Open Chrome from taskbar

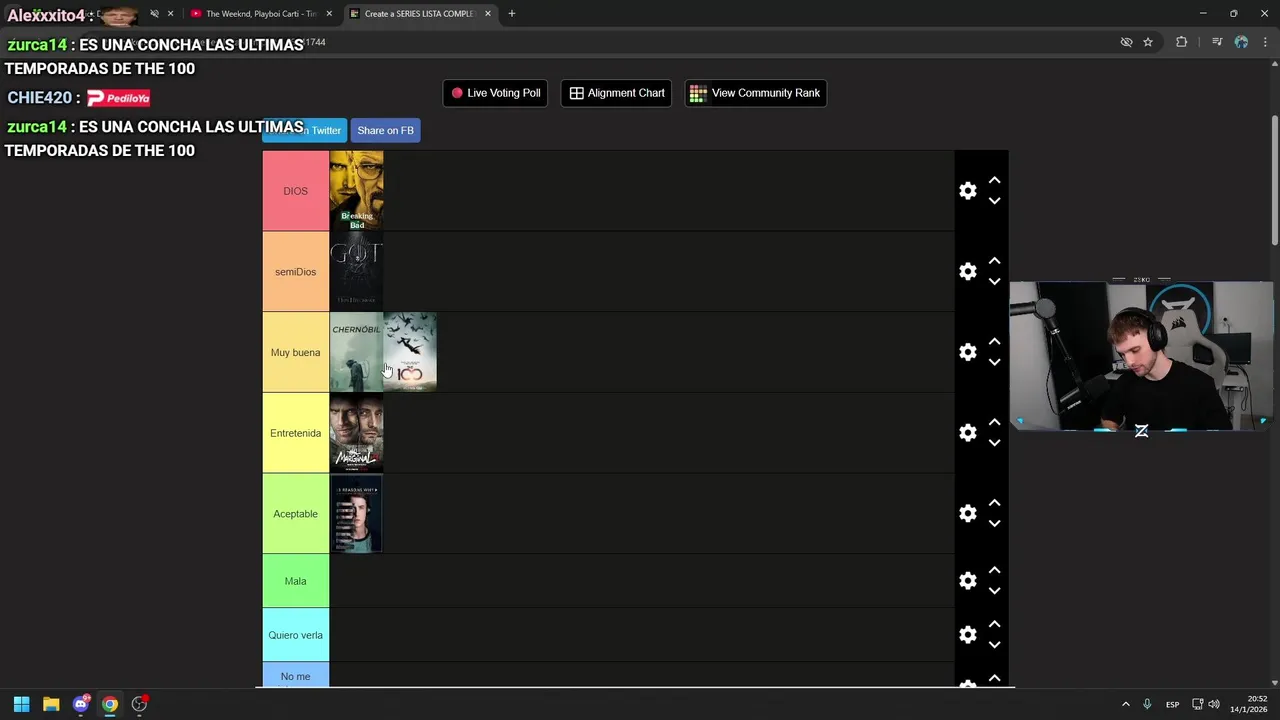(x=110, y=704)
